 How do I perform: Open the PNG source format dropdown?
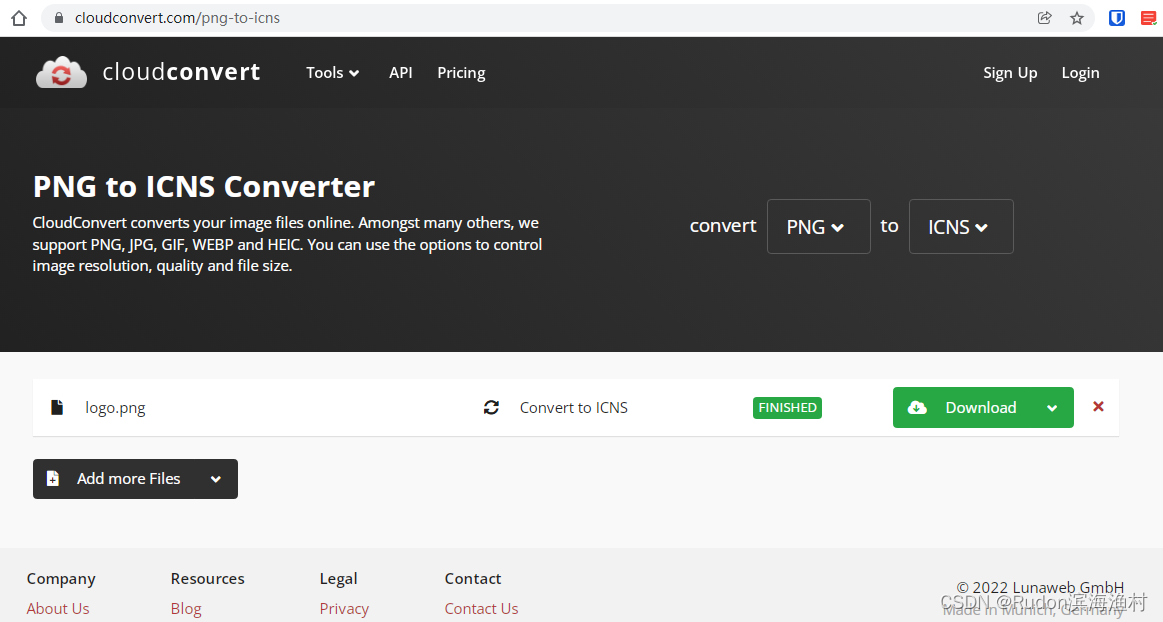coord(818,226)
